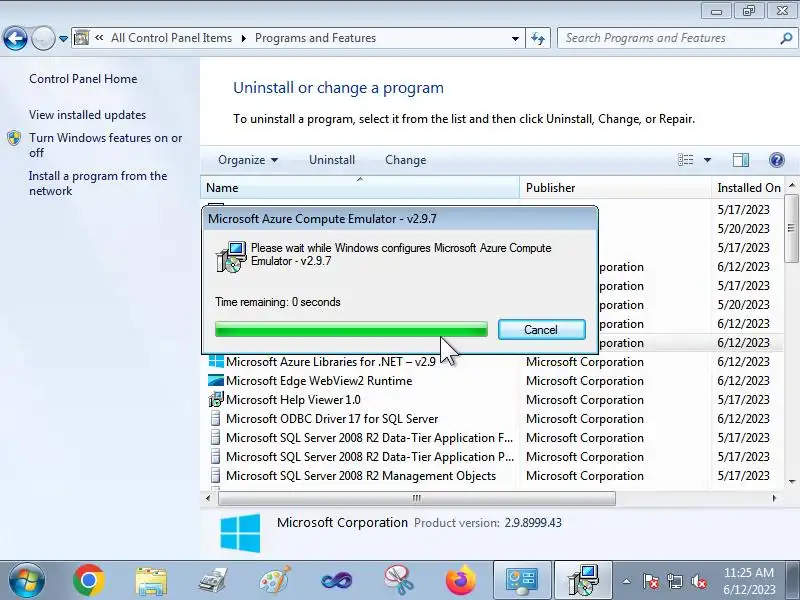800x600 pixels.
Task: Open Windows Explorer from the taskbar
Action: tap(151, 581)
